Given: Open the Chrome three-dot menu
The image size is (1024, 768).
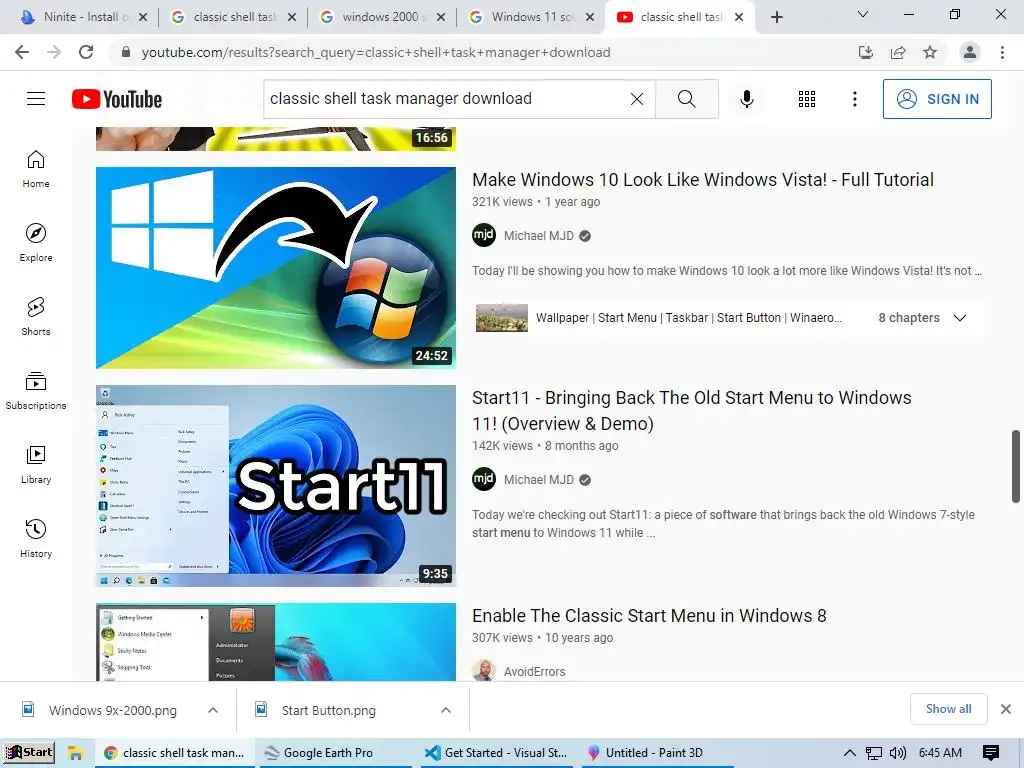Looking at the screenshot, I should tap(1002, 52).
